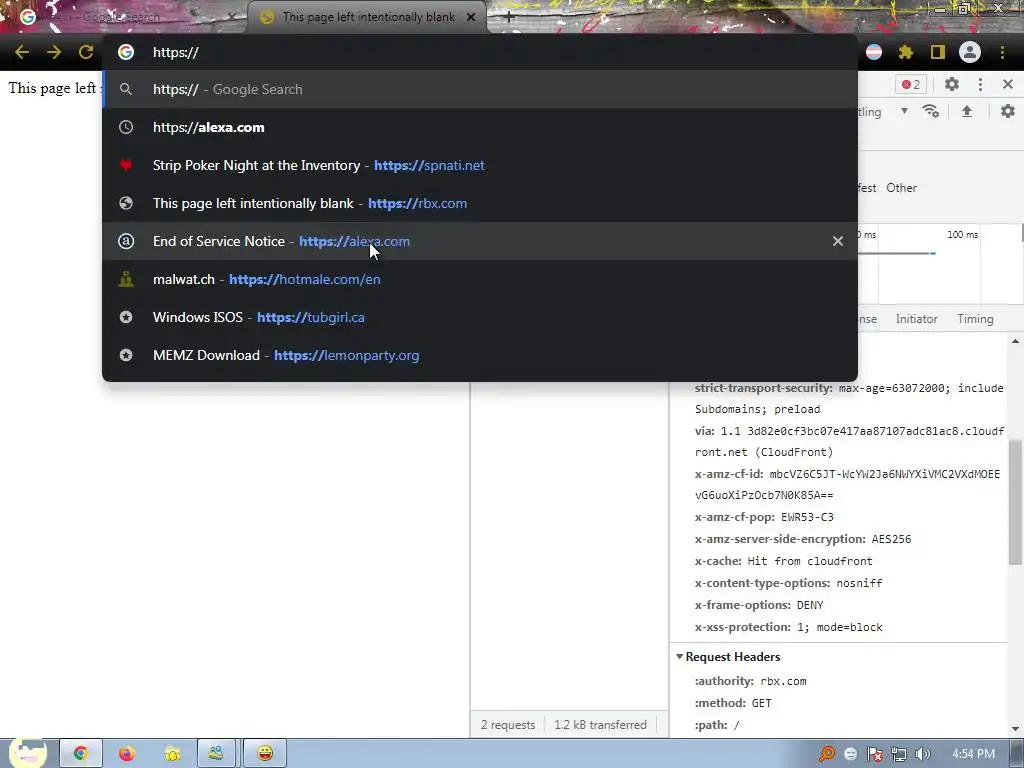Click the 'x-frame-options: DENY' header
Image resolution: width=1024 pixels, height=768 pixels.
pos(759,605)
